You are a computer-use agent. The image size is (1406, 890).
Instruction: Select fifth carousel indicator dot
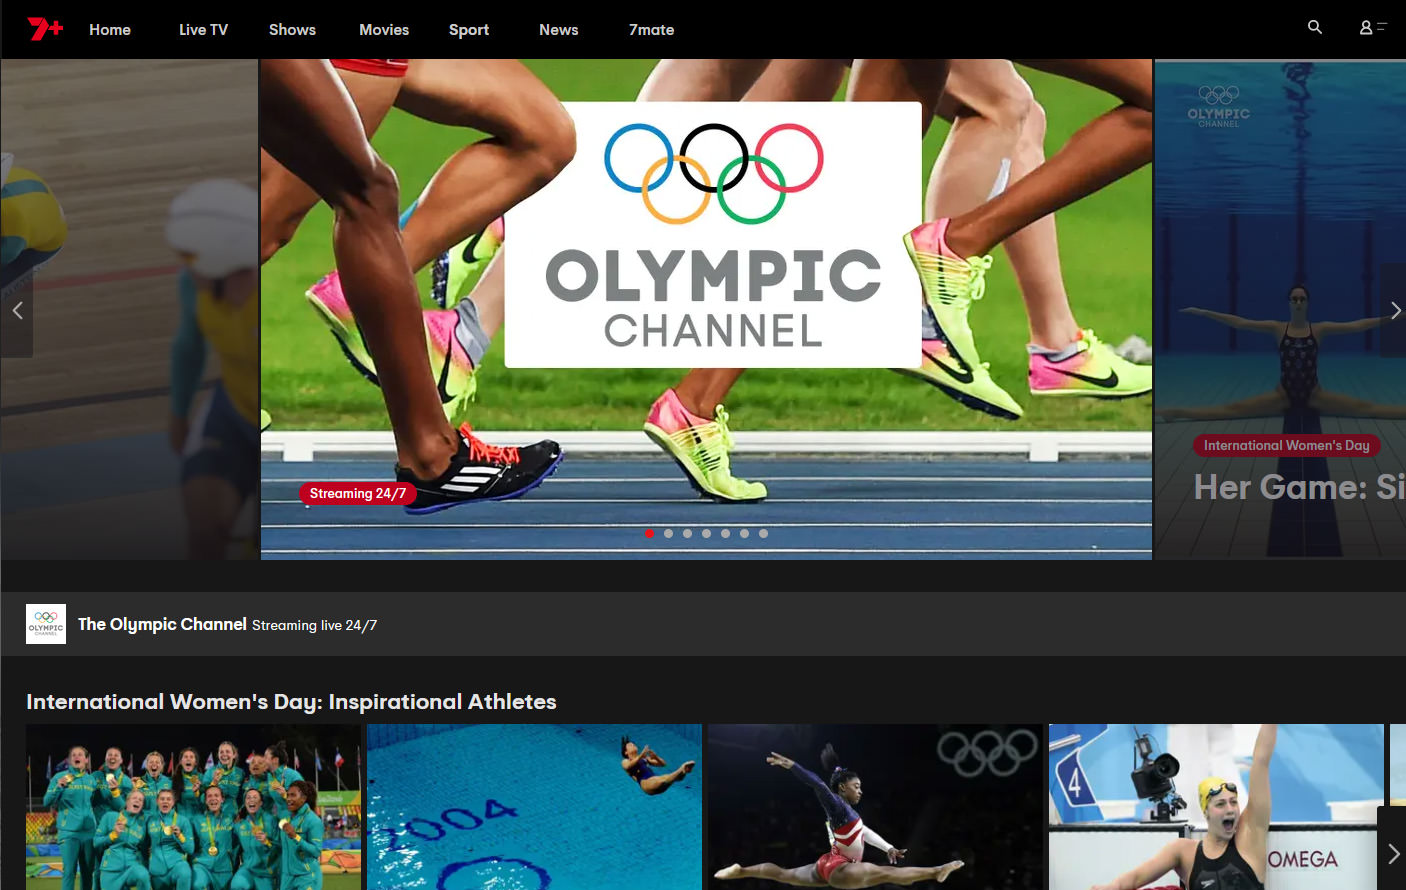click(x=726, y=534)
